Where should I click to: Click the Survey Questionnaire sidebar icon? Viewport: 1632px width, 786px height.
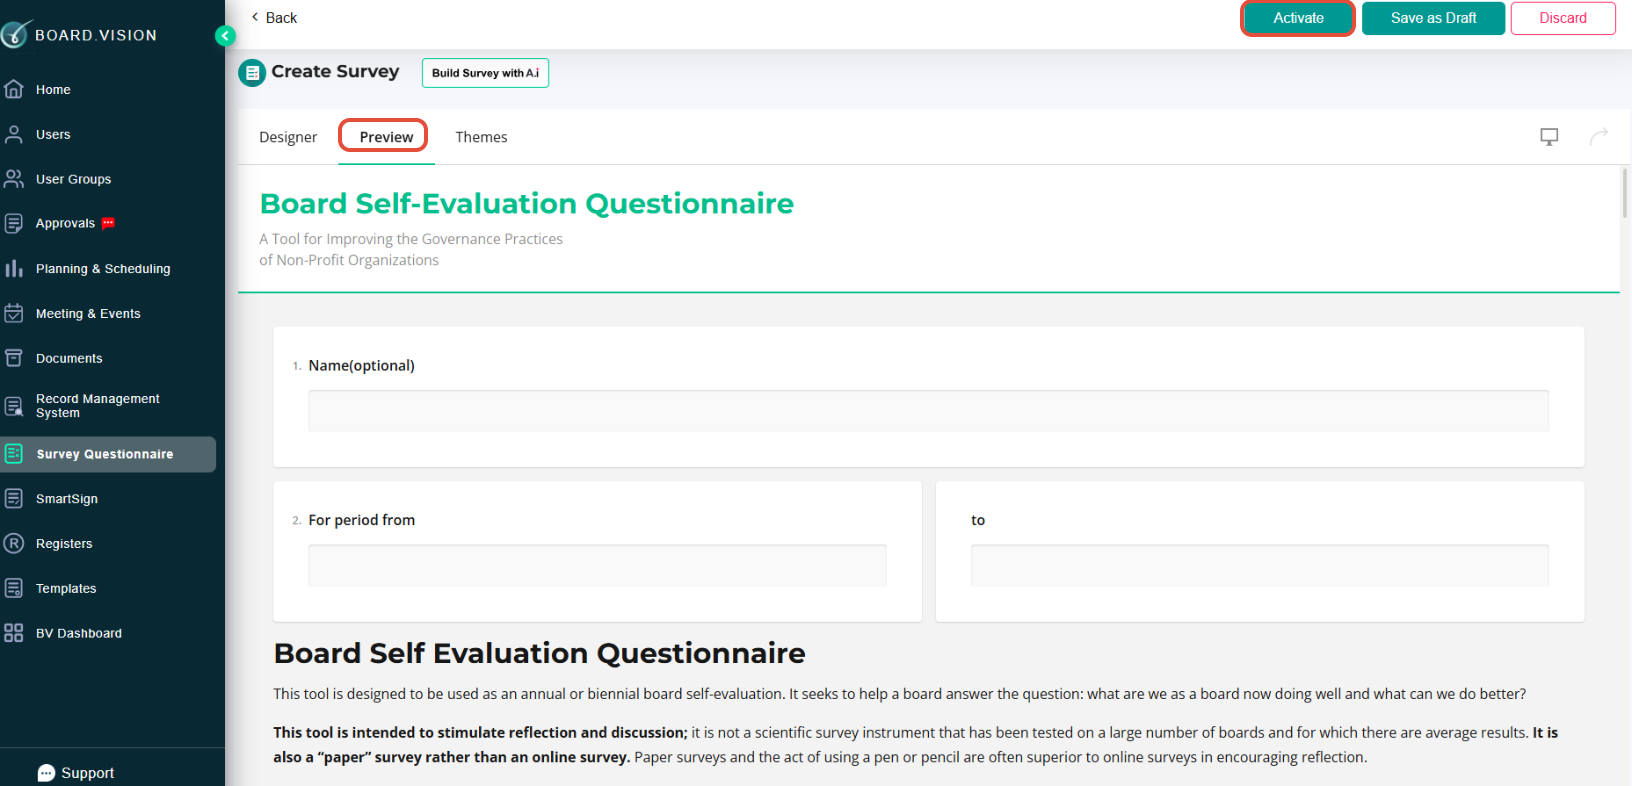(14, 454)
